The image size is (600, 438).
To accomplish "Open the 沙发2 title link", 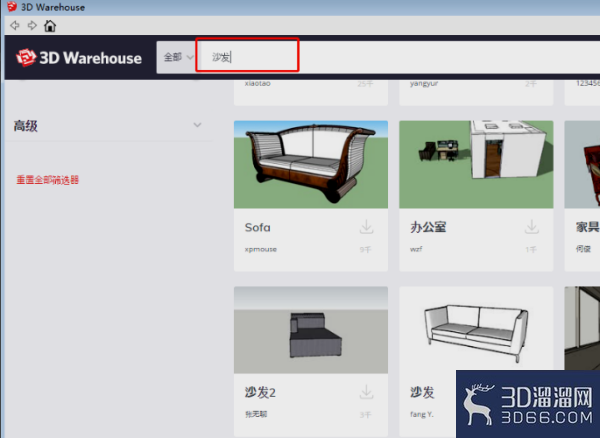I will coord(260,392).
